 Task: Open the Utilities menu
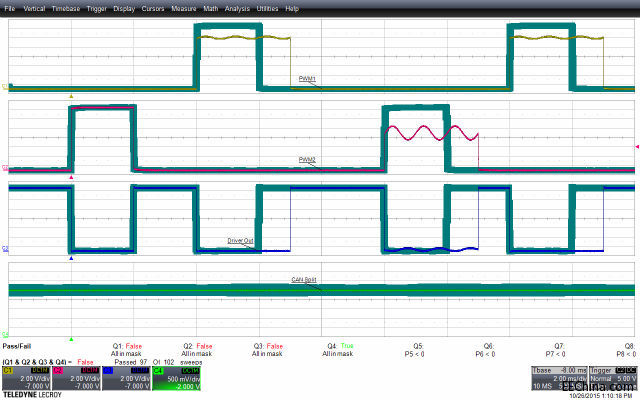(267, 9)
